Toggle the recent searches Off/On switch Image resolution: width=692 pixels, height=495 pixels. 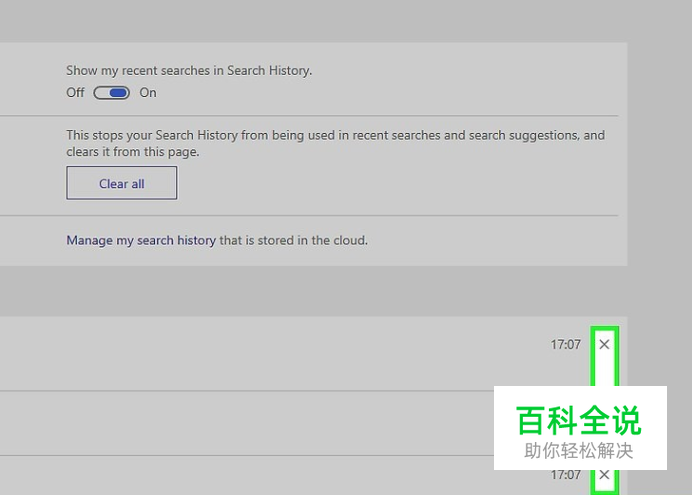pyautogui.click(x=111, y=93)
